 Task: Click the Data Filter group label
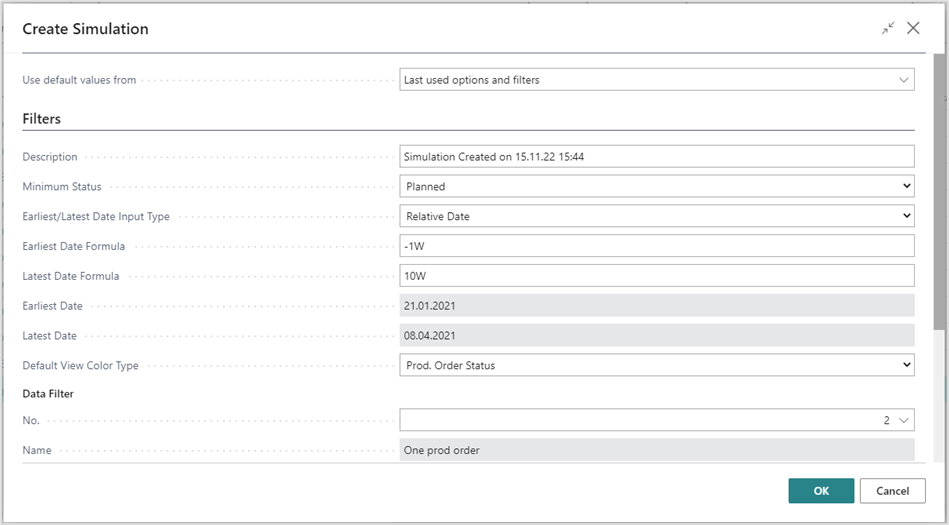(48, 394)
